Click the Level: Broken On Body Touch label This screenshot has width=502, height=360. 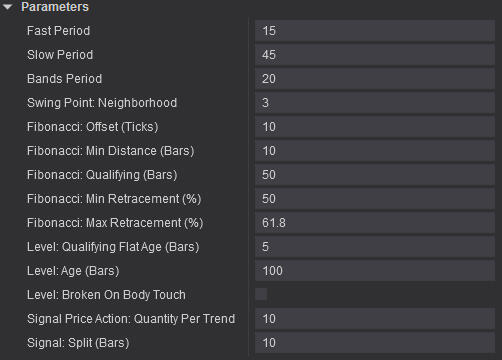pos(106,295)
